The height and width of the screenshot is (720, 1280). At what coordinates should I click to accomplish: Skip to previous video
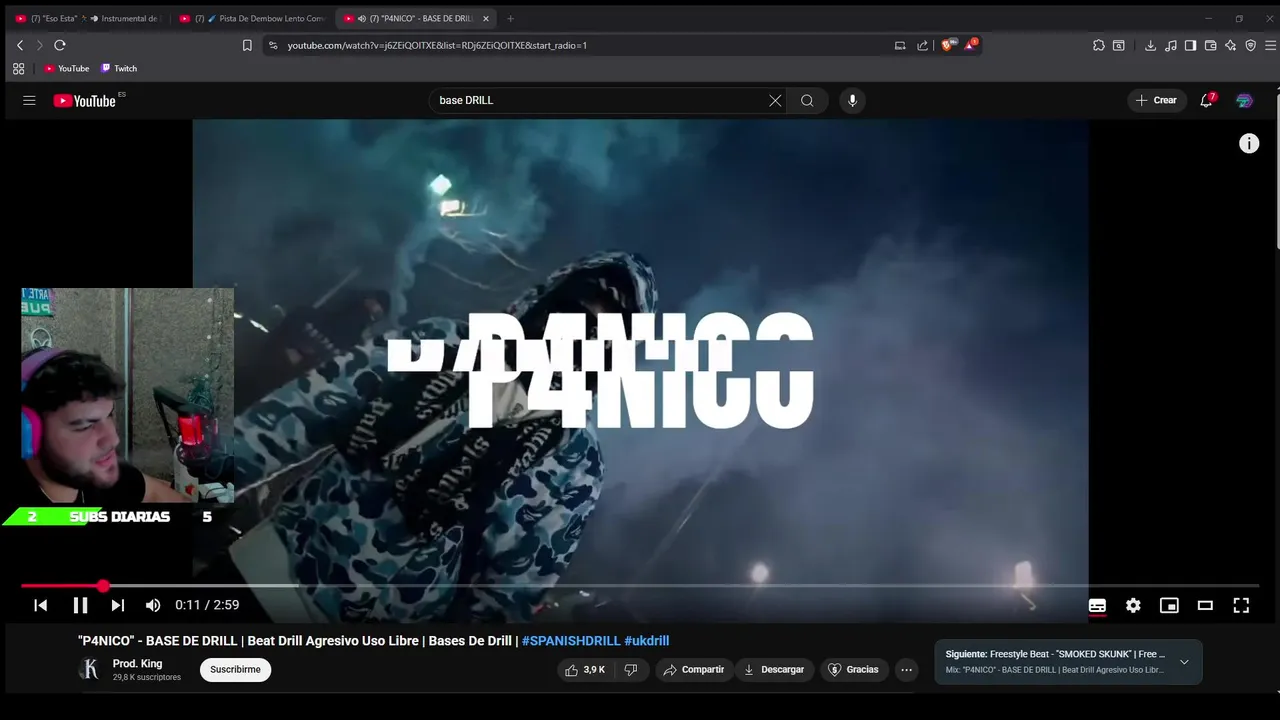click(41, 605)
